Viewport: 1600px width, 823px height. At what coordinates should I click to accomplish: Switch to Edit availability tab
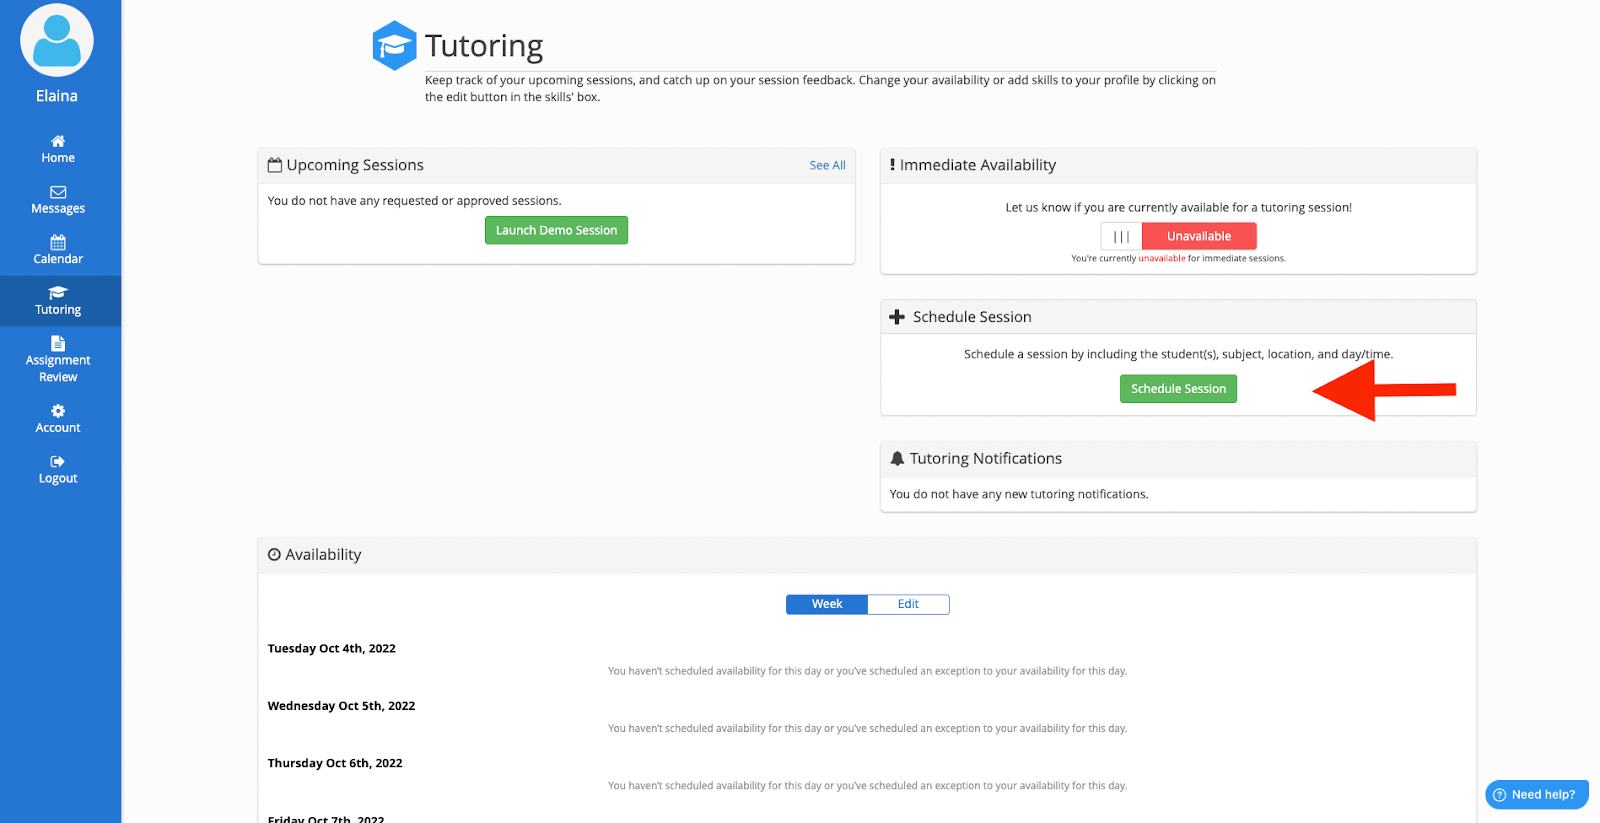point(908,604)
